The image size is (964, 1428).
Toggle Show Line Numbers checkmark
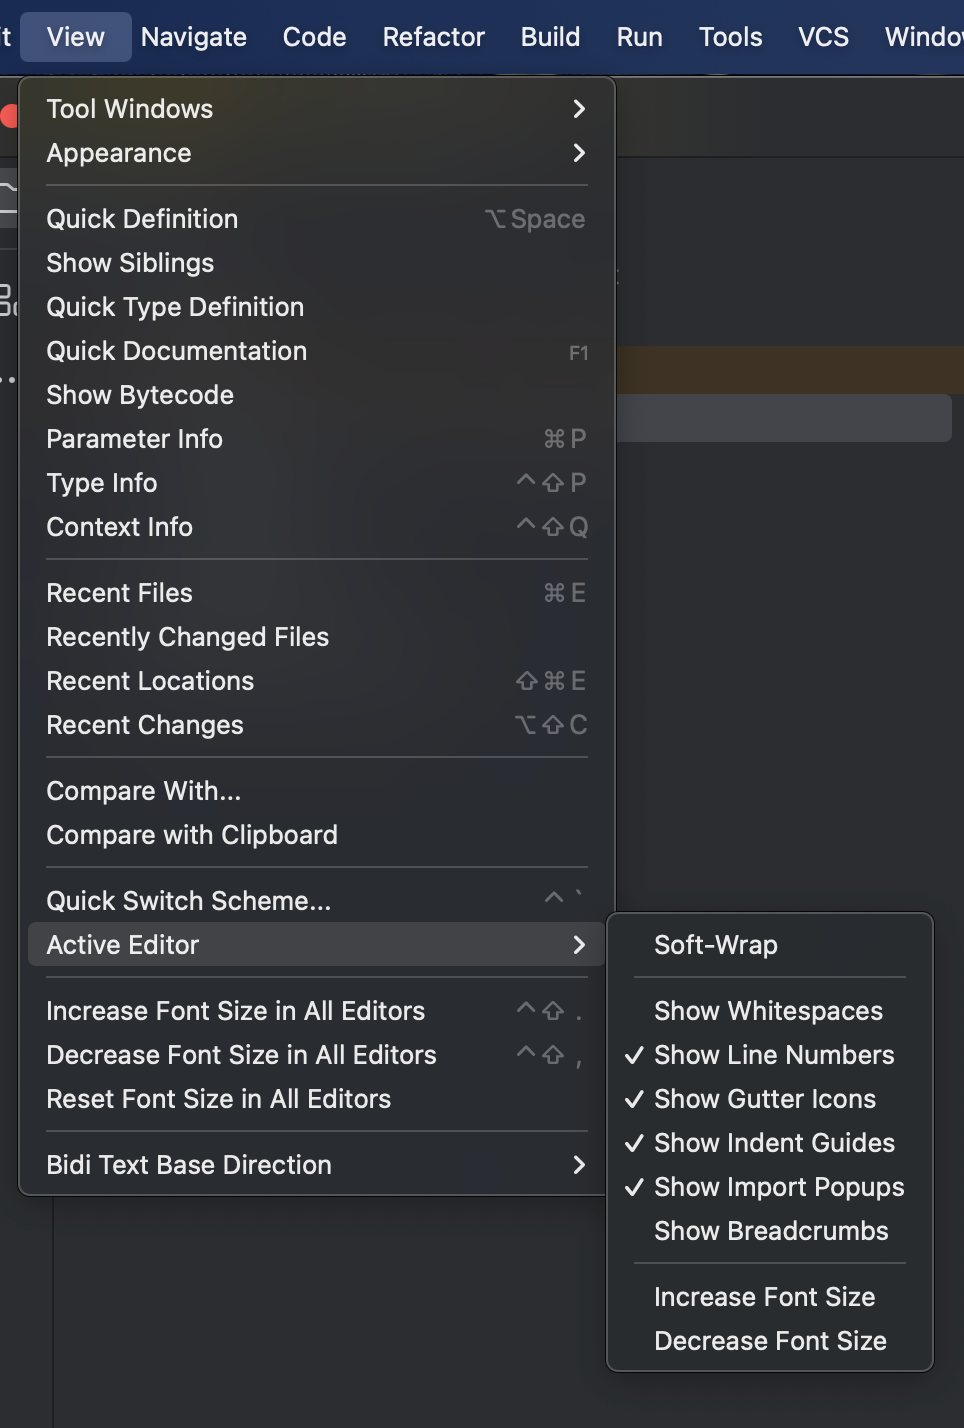[x=770, y=1055]
